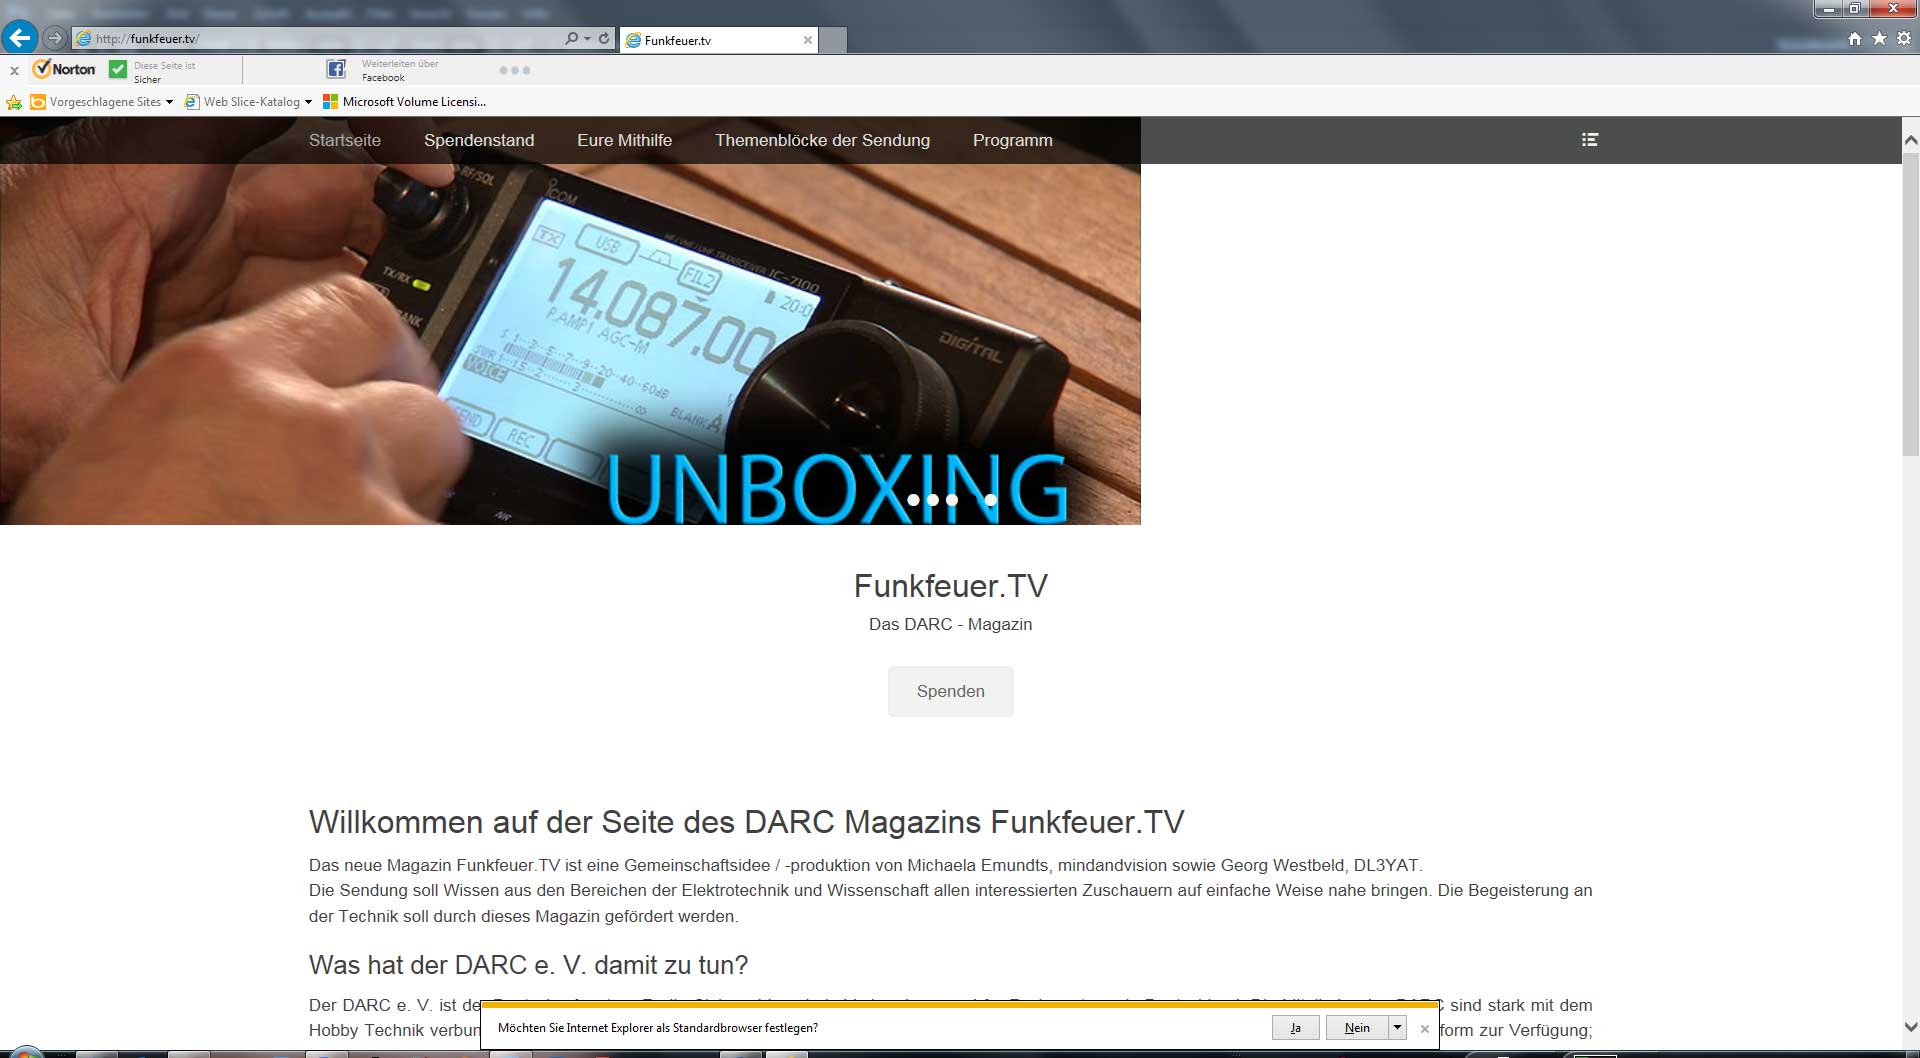Select the second slider indicator dot
1920x1058 pixels.
tap(932, 500)
